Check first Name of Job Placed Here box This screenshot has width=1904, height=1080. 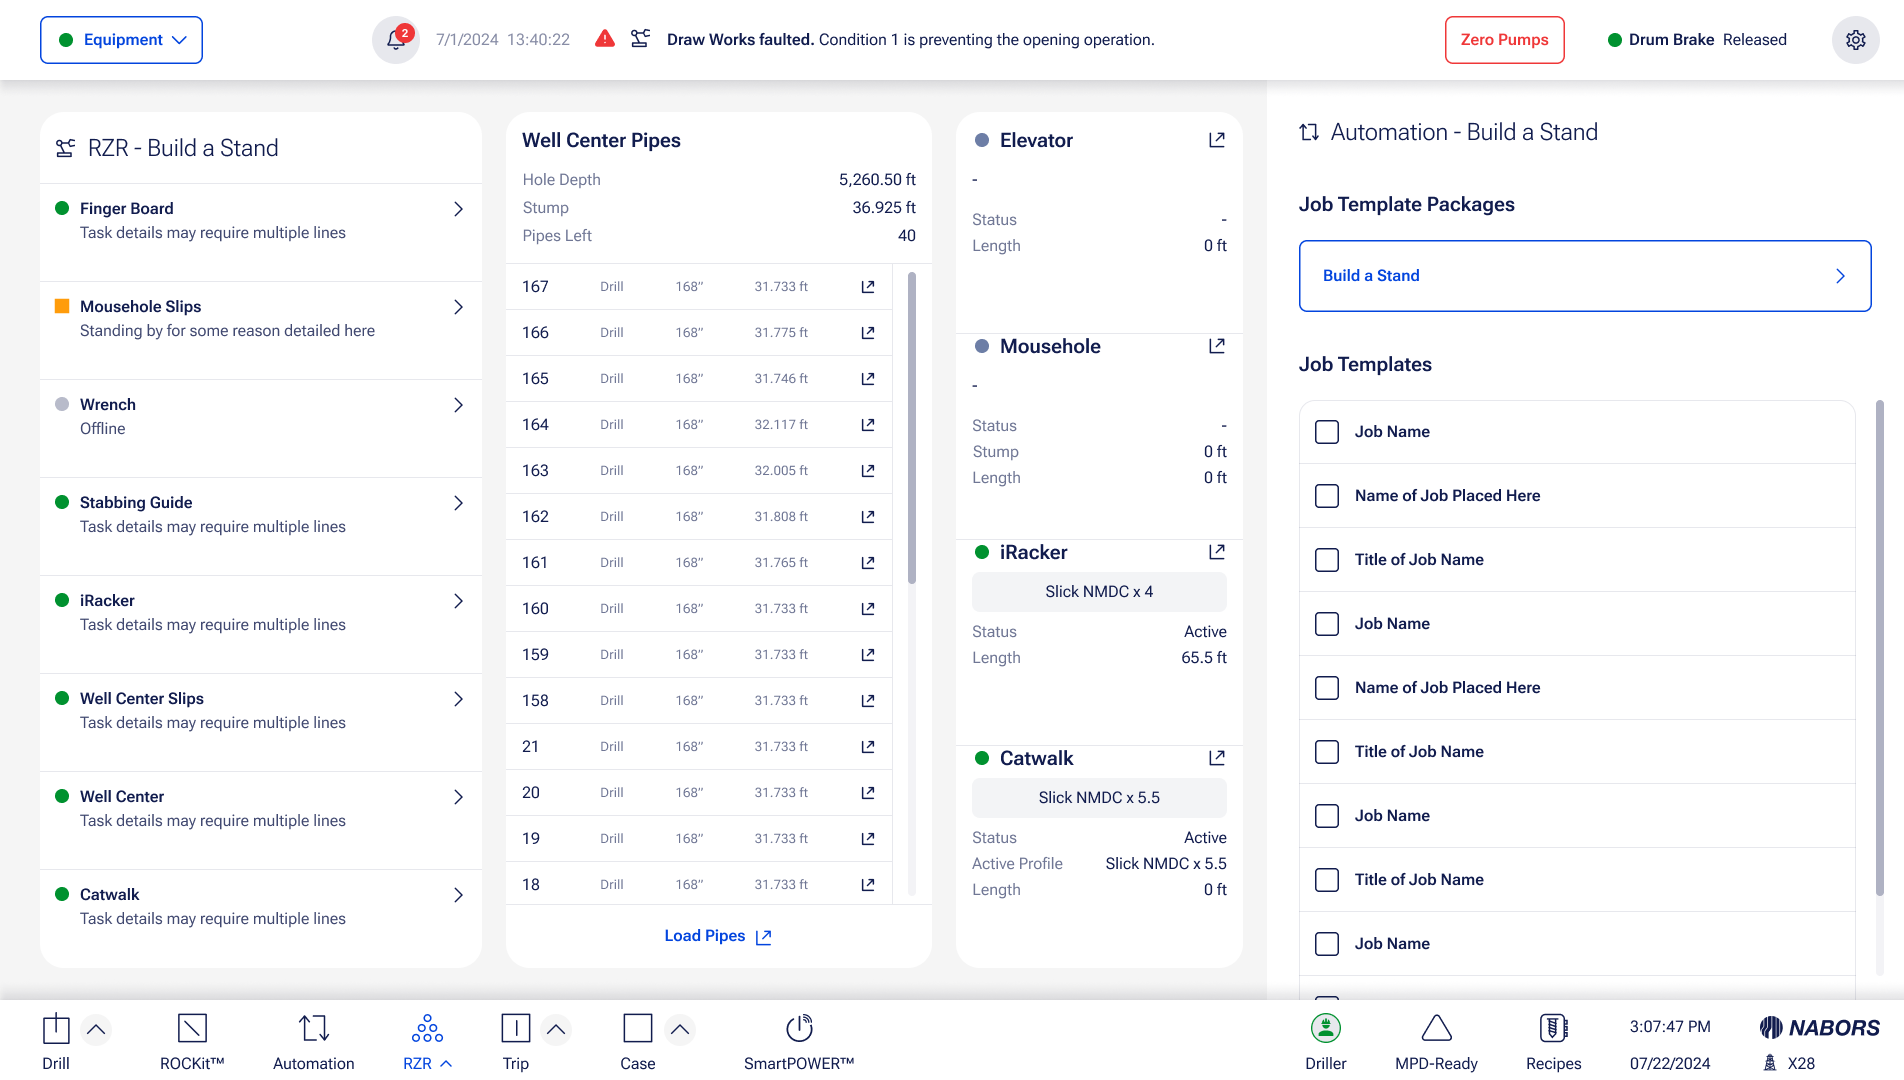1327,496
